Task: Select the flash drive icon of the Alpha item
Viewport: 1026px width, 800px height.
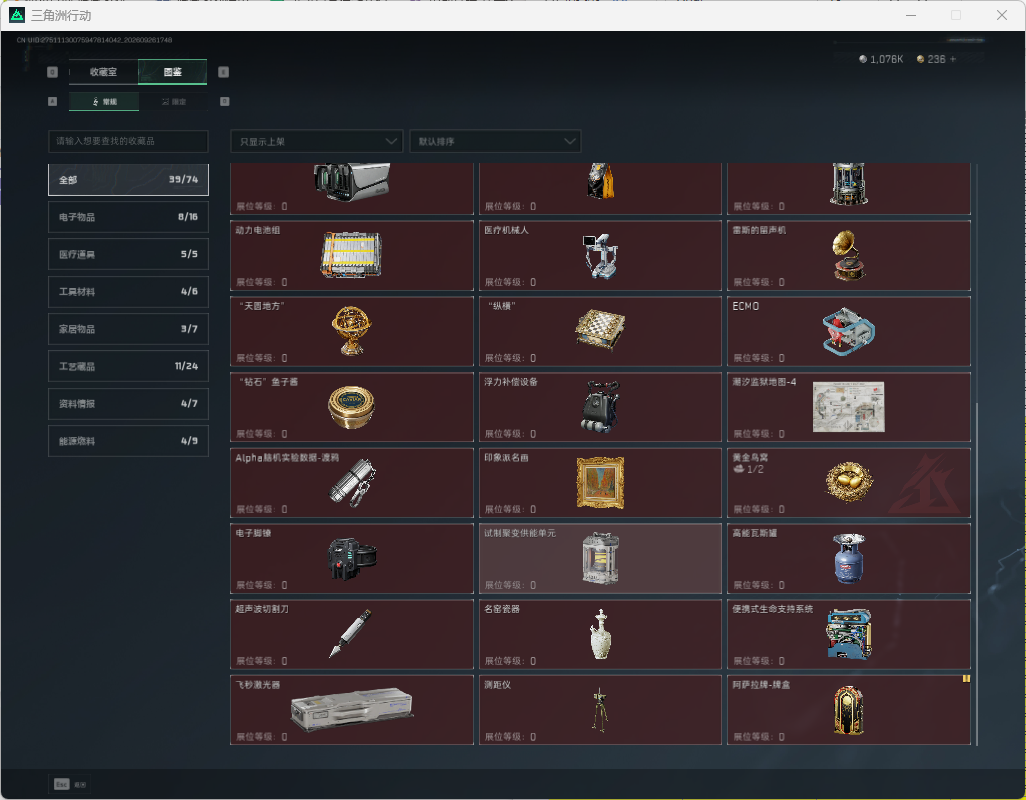Action: point(352,483)
